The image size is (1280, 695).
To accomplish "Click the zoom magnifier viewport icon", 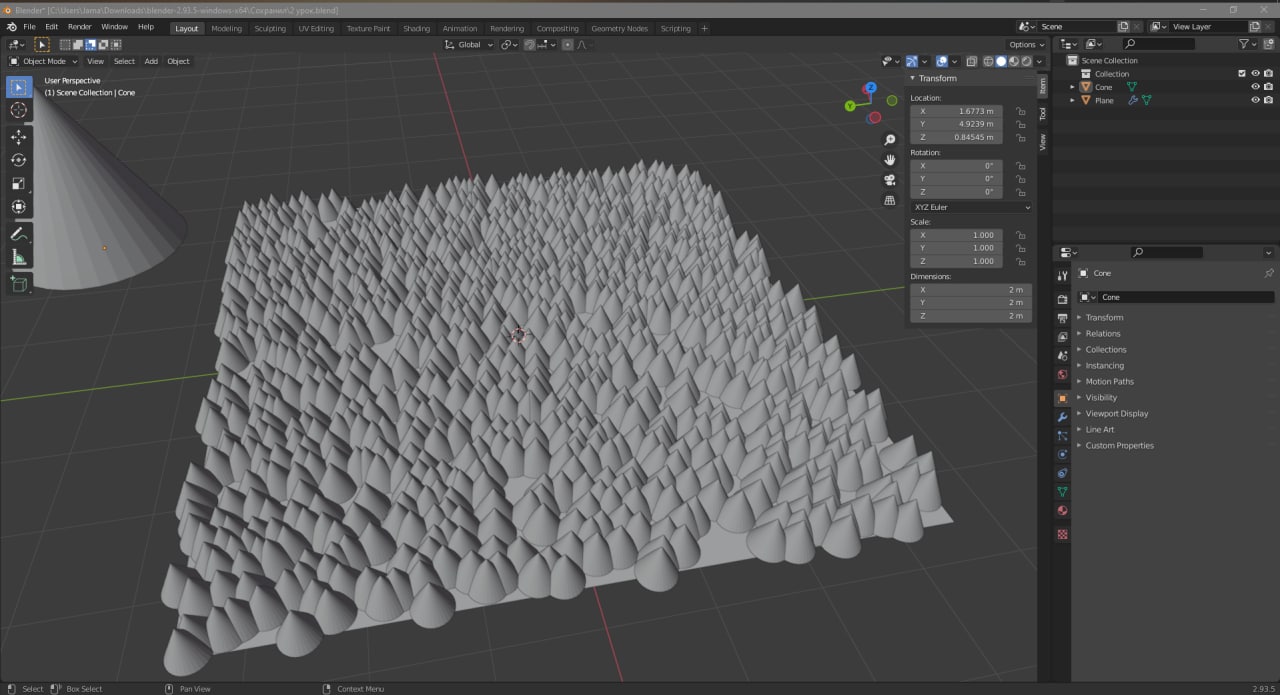I will (x=890, y=140).
